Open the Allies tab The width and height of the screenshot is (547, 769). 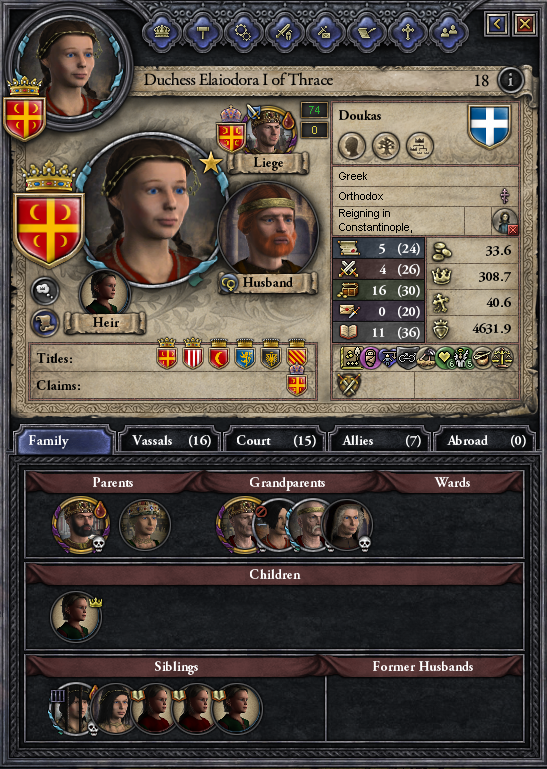point(381,440)
